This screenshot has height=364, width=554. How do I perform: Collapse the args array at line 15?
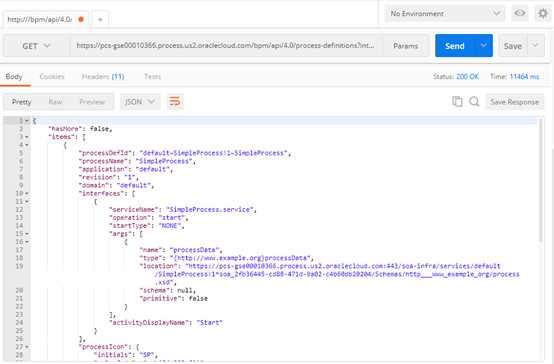pyautogui.click(x=26, y=234)
